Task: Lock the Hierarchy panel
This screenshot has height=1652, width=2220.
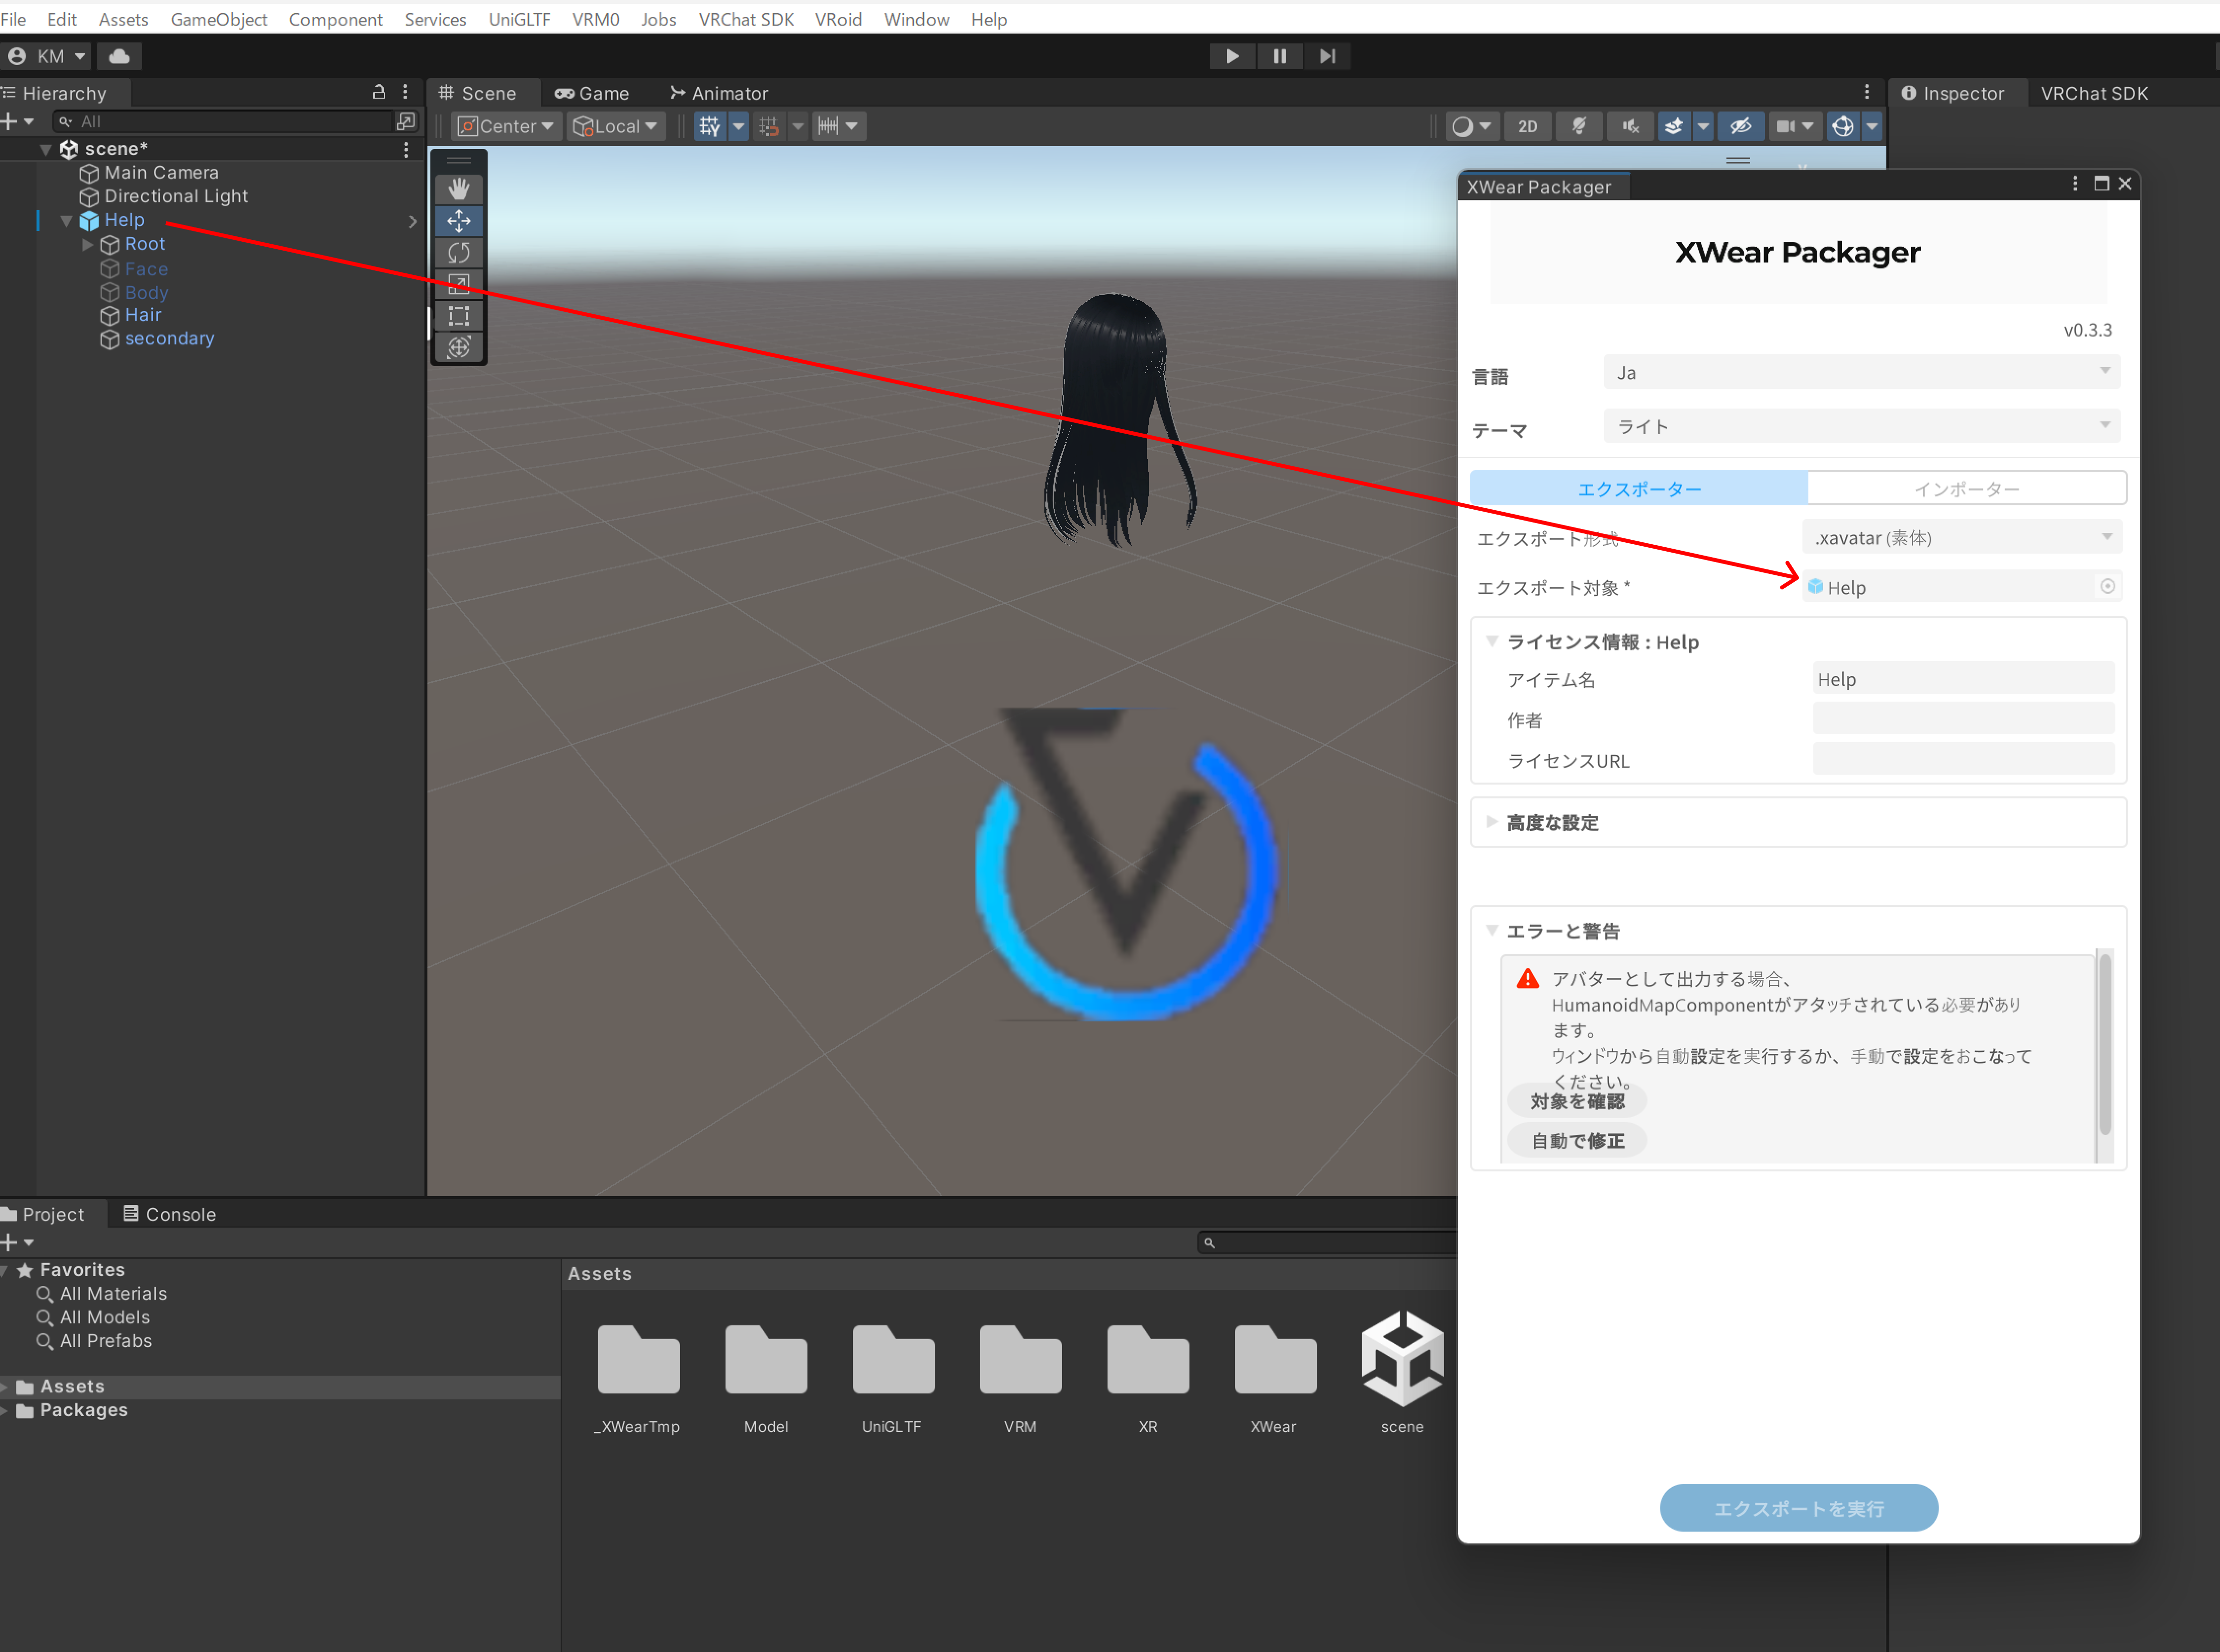Action: point(379,92)
